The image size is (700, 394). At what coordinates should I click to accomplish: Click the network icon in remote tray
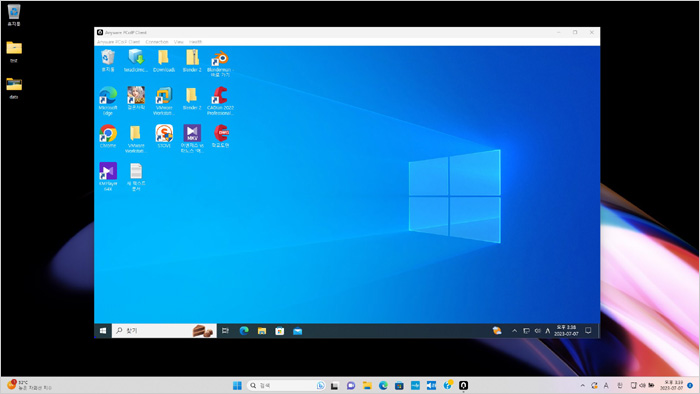pos(526,331)
